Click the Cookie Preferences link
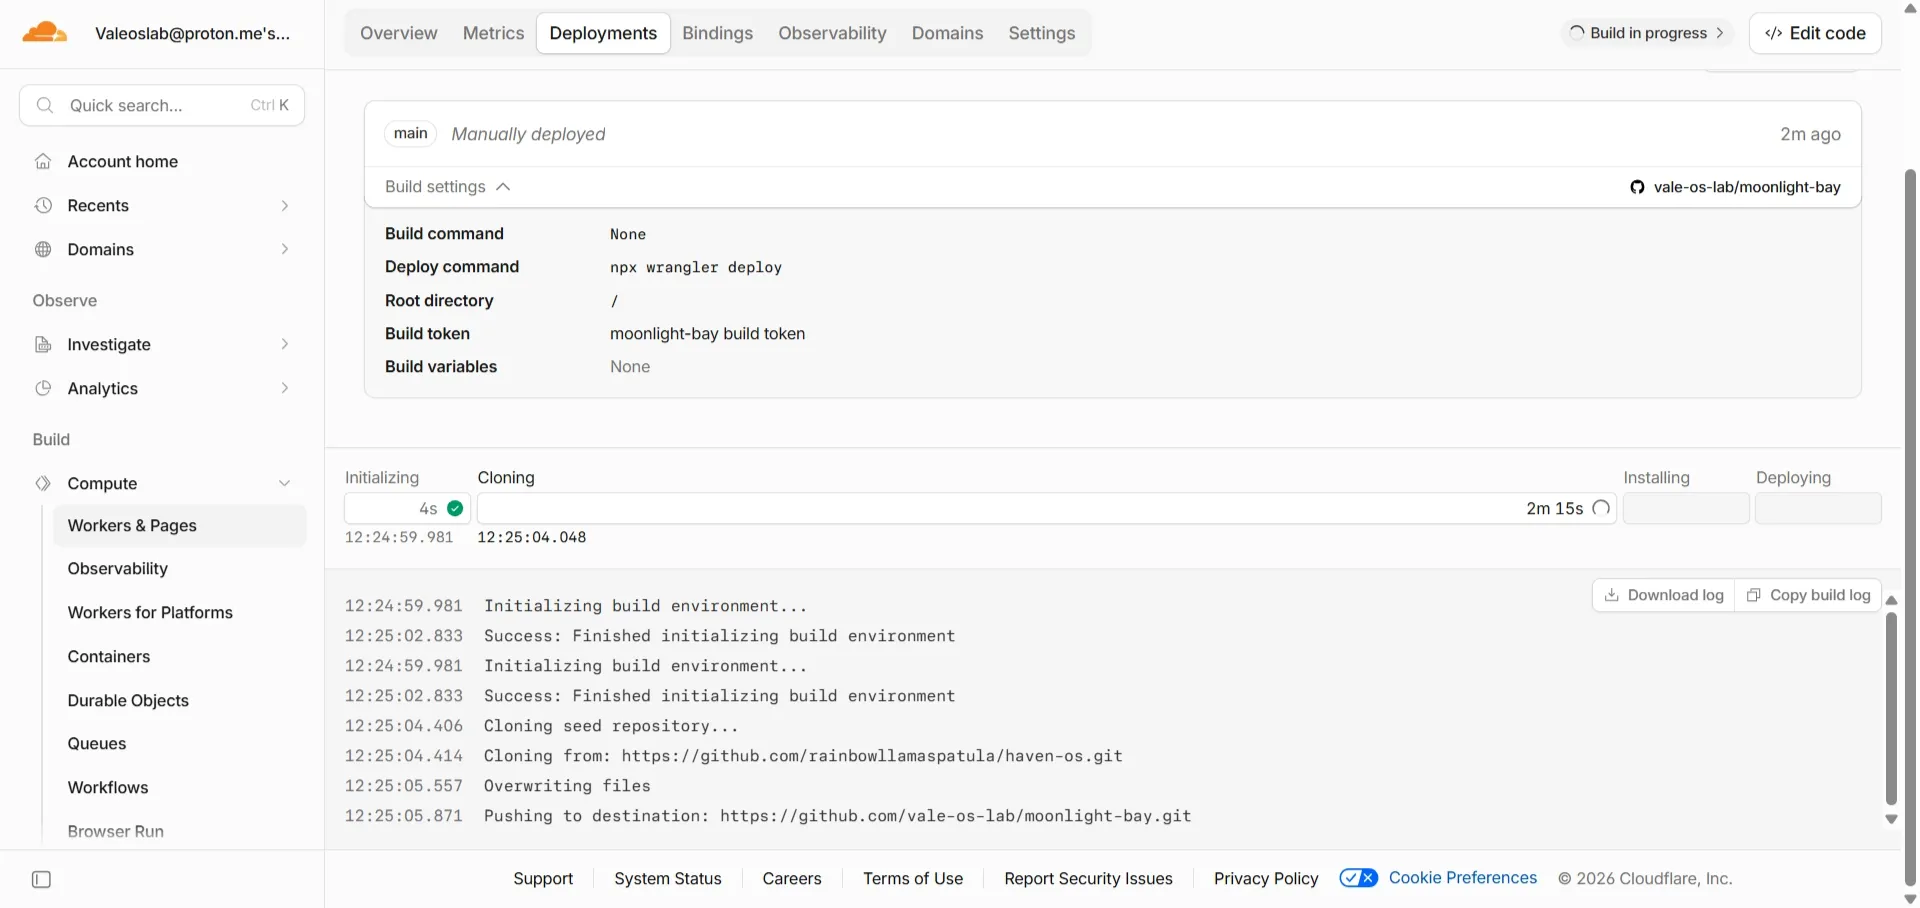1920x908 pixels. 1463,878
